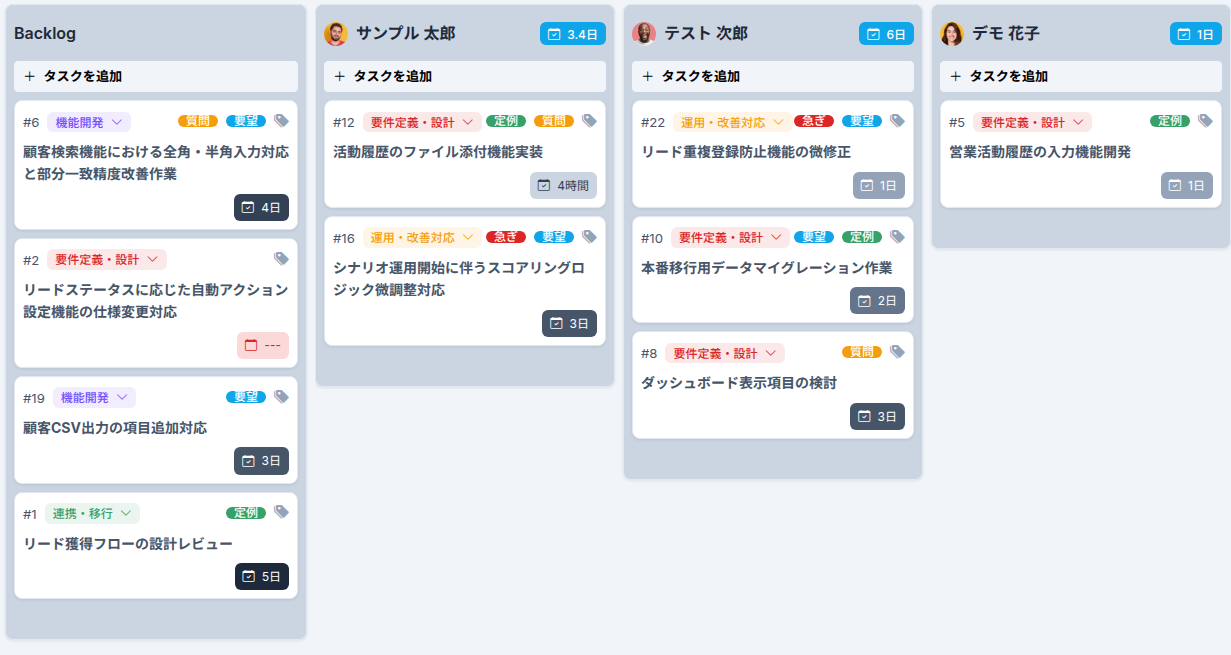Add a task for サンプル 太郎
1231x655 pixels.
tap(465, 76)
